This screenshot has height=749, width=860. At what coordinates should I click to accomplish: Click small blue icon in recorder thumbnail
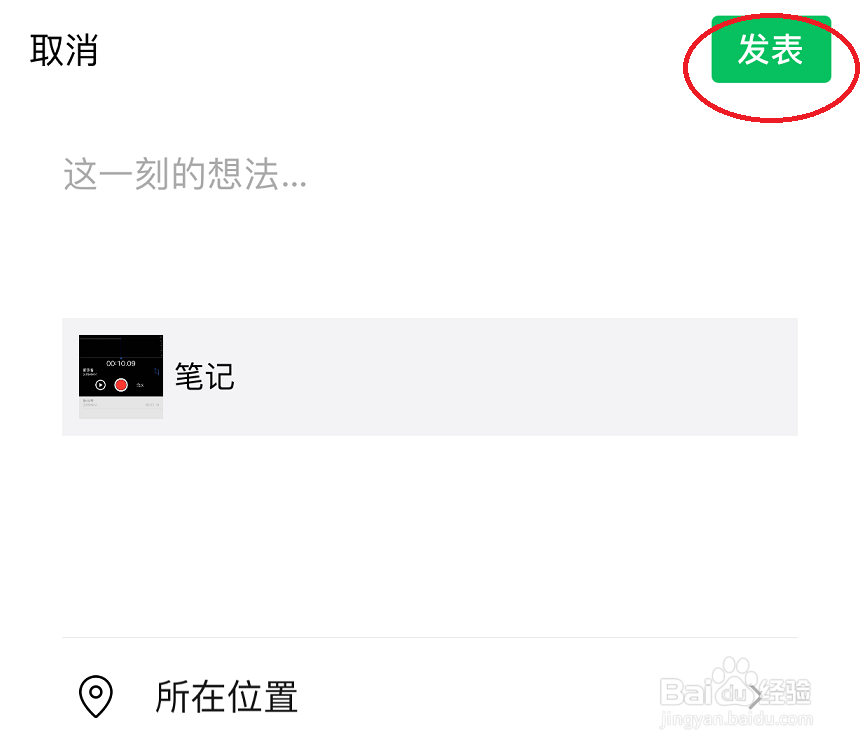point(157,372)
